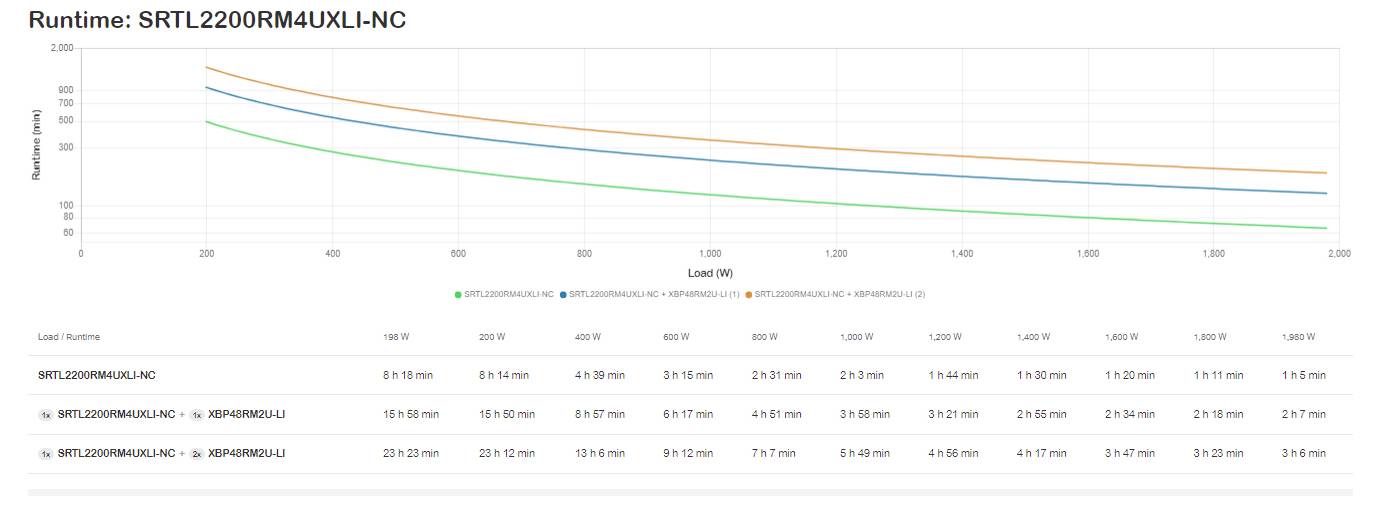Click the '2 h 7 min' cell
The width and height of the screenshot is (1380, 506).
click(x=1304, y=414)
